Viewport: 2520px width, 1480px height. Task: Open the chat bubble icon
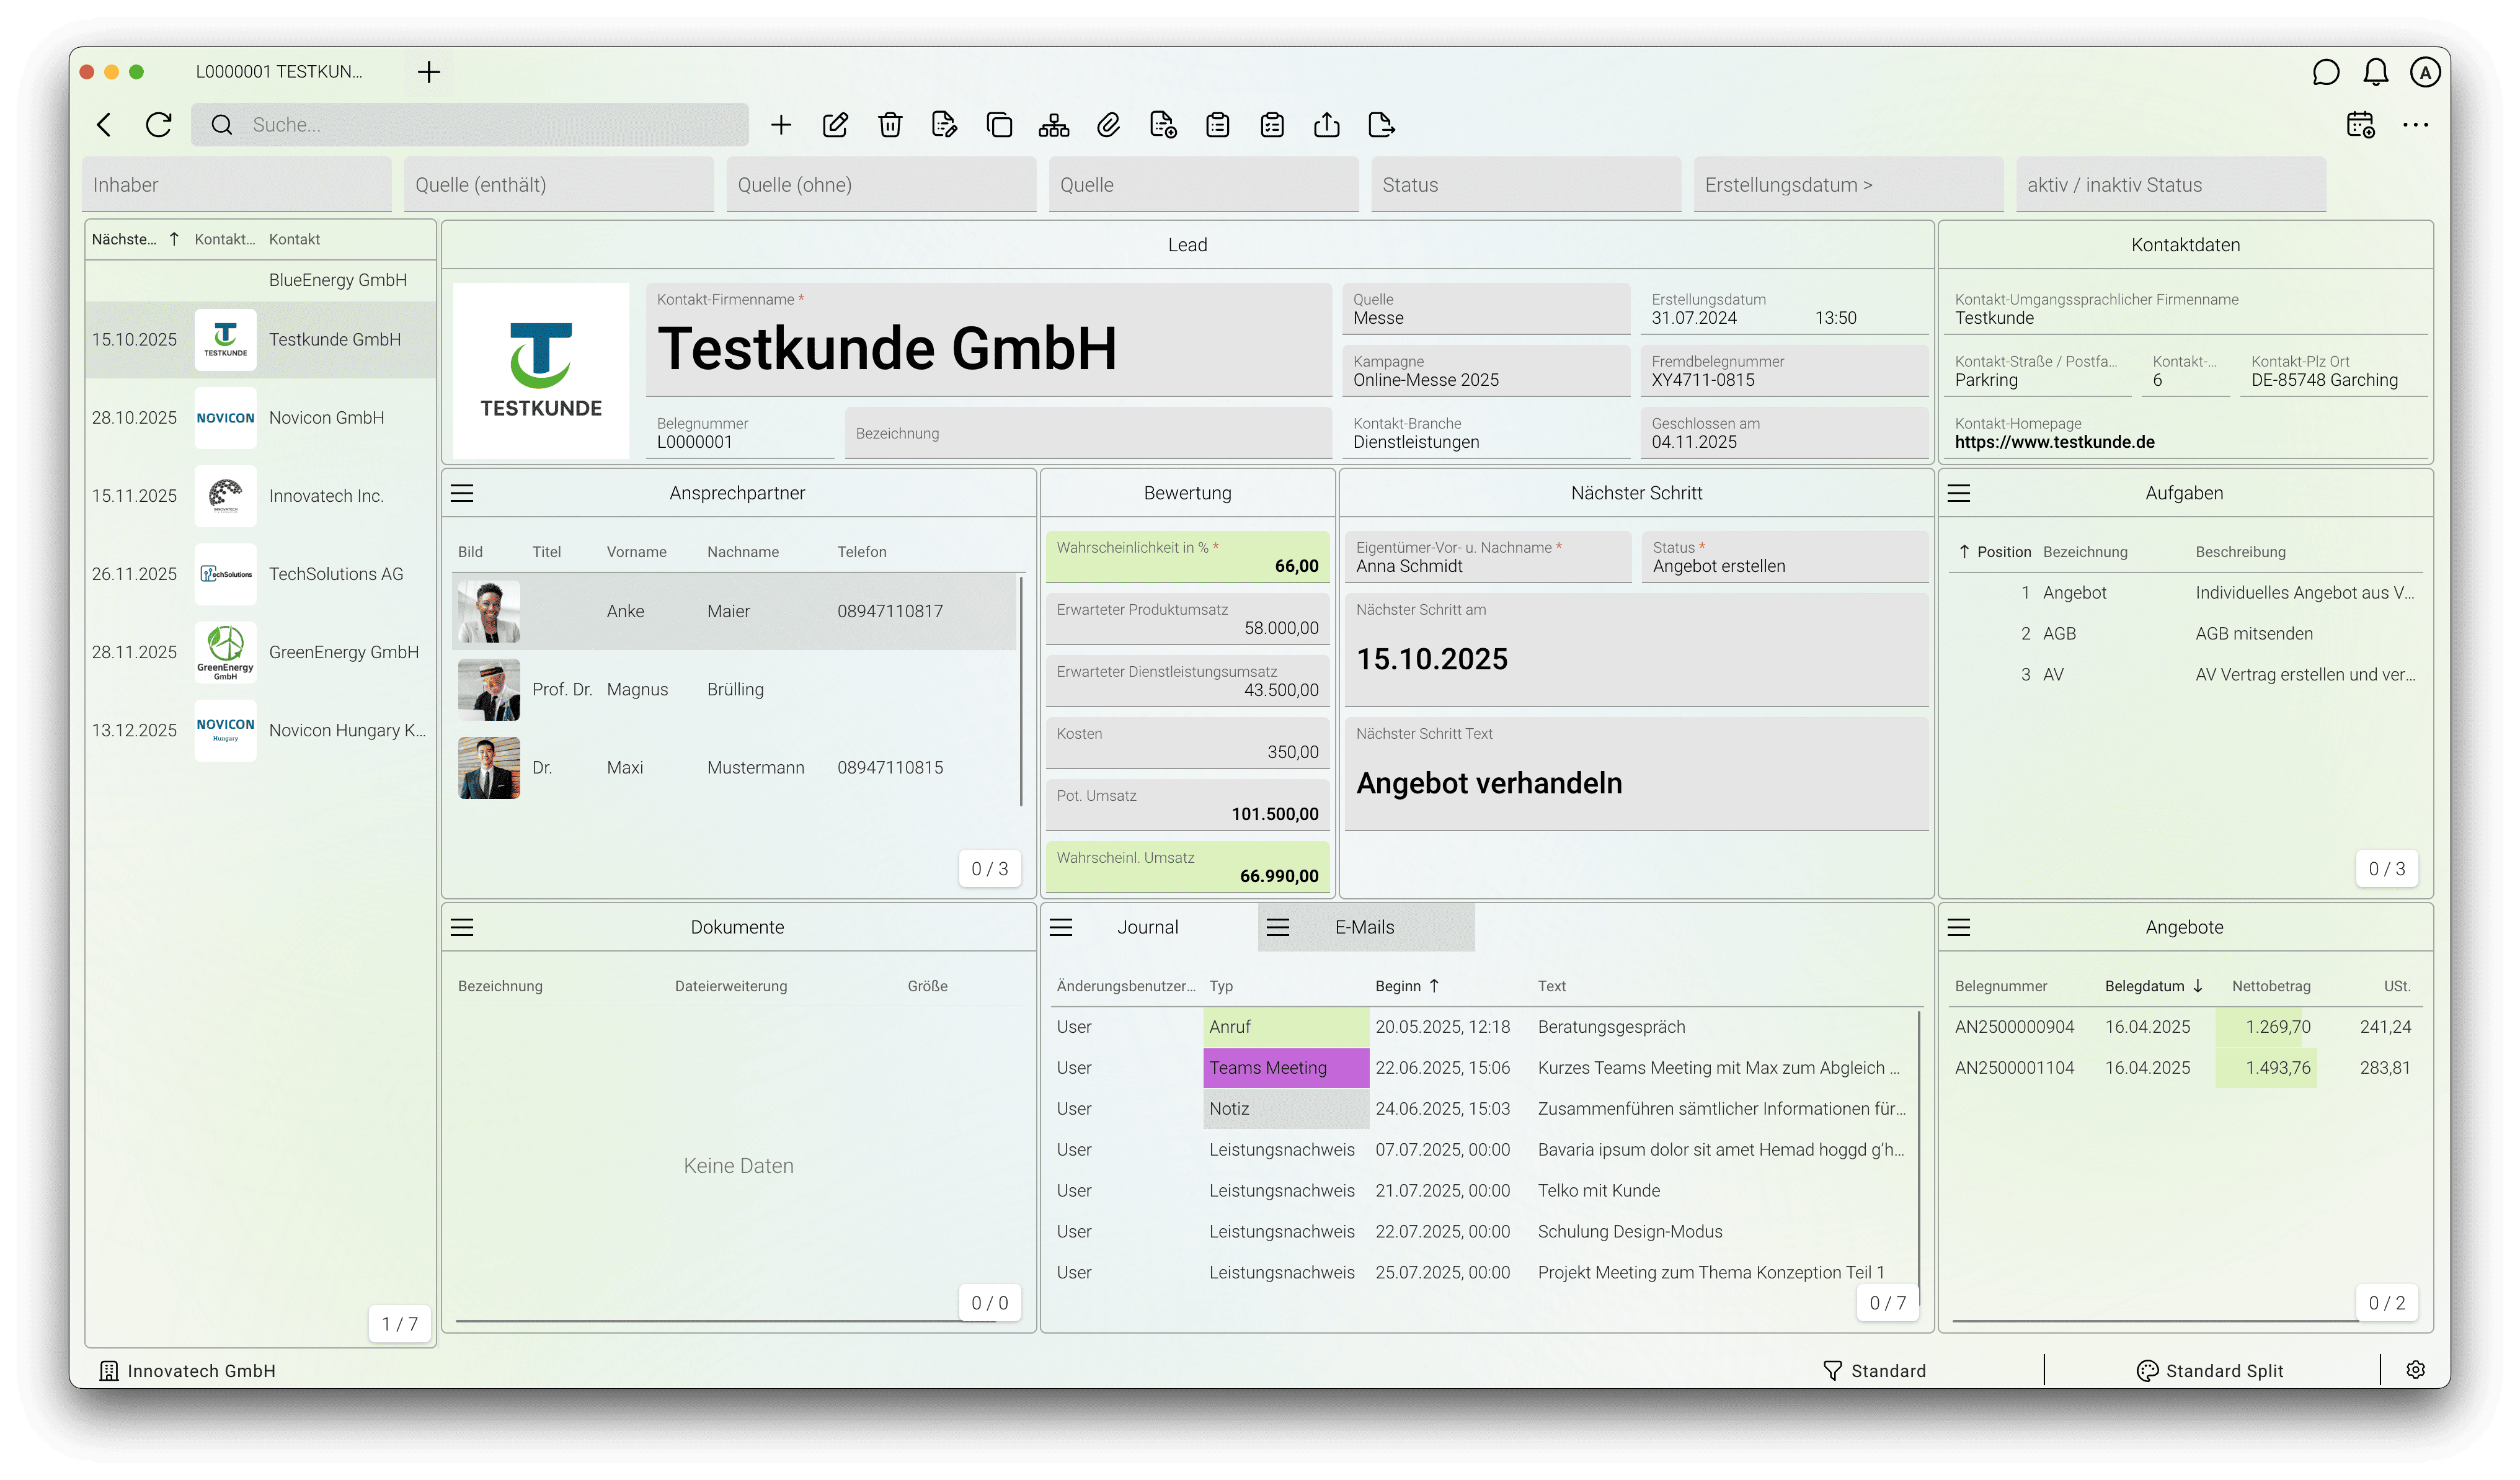[x=2325, y=72]
